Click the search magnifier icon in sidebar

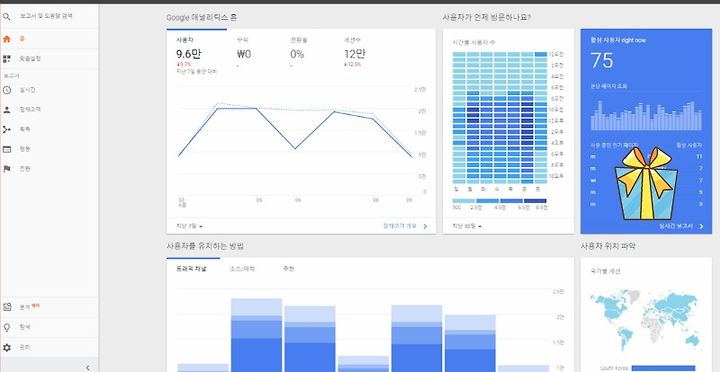tap(6, 17)
